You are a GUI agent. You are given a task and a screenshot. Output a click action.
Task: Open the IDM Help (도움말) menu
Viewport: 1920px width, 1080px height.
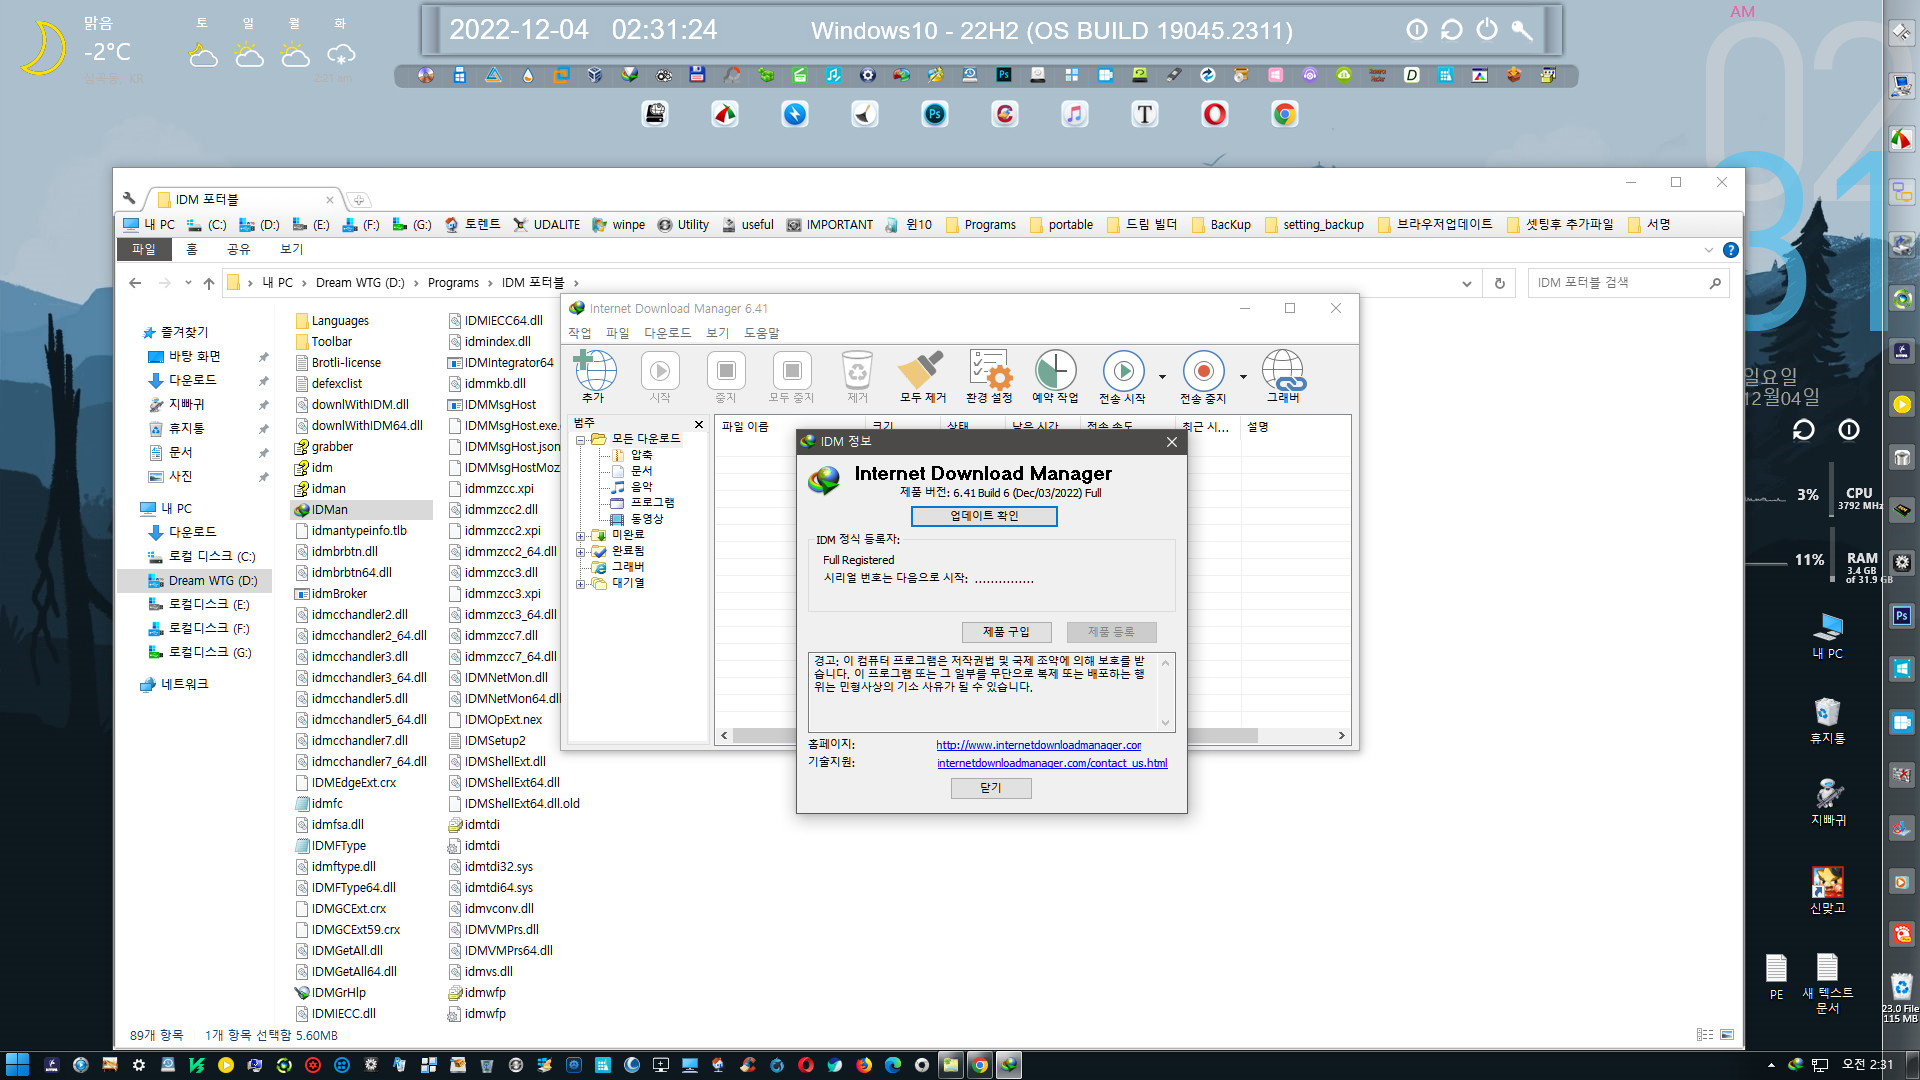pos(761,333)
